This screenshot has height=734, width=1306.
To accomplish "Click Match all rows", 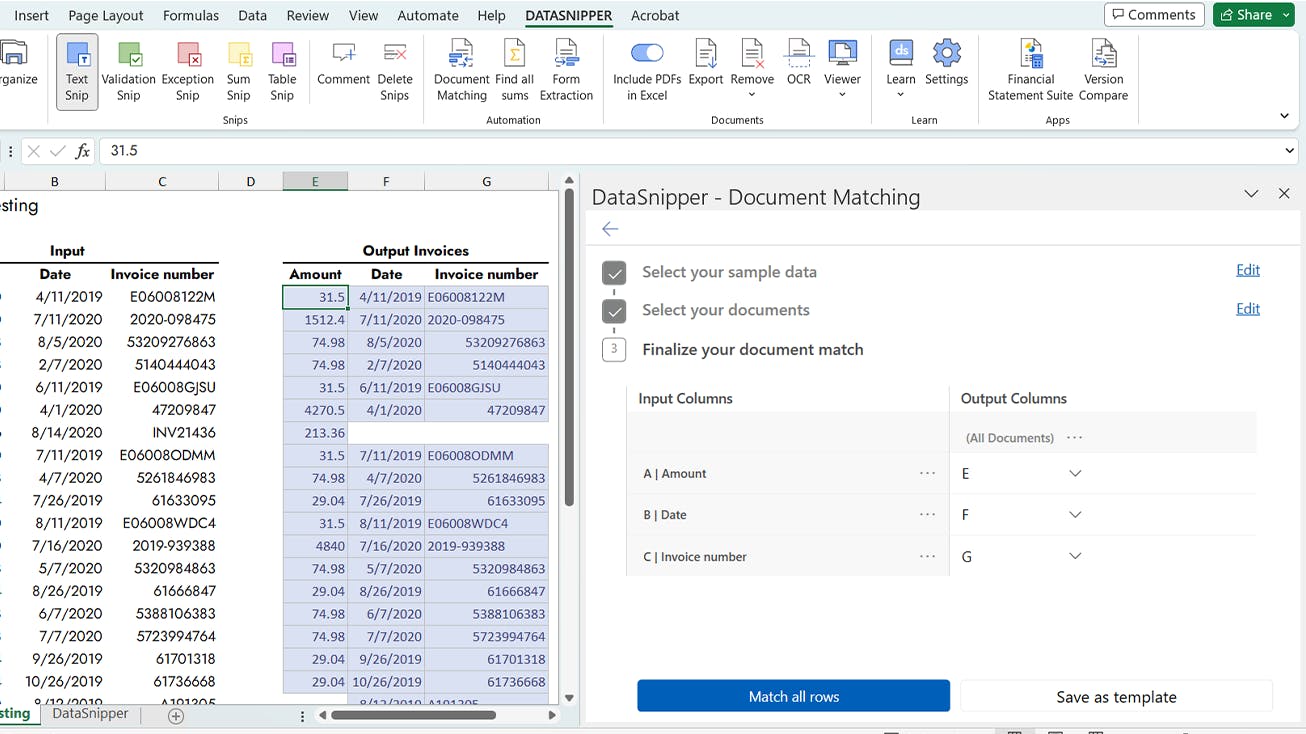I will point(792,696).
